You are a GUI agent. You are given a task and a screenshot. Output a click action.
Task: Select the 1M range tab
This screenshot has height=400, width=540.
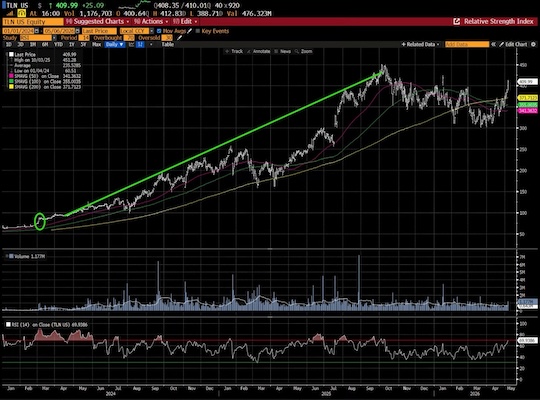click(33, 44)
